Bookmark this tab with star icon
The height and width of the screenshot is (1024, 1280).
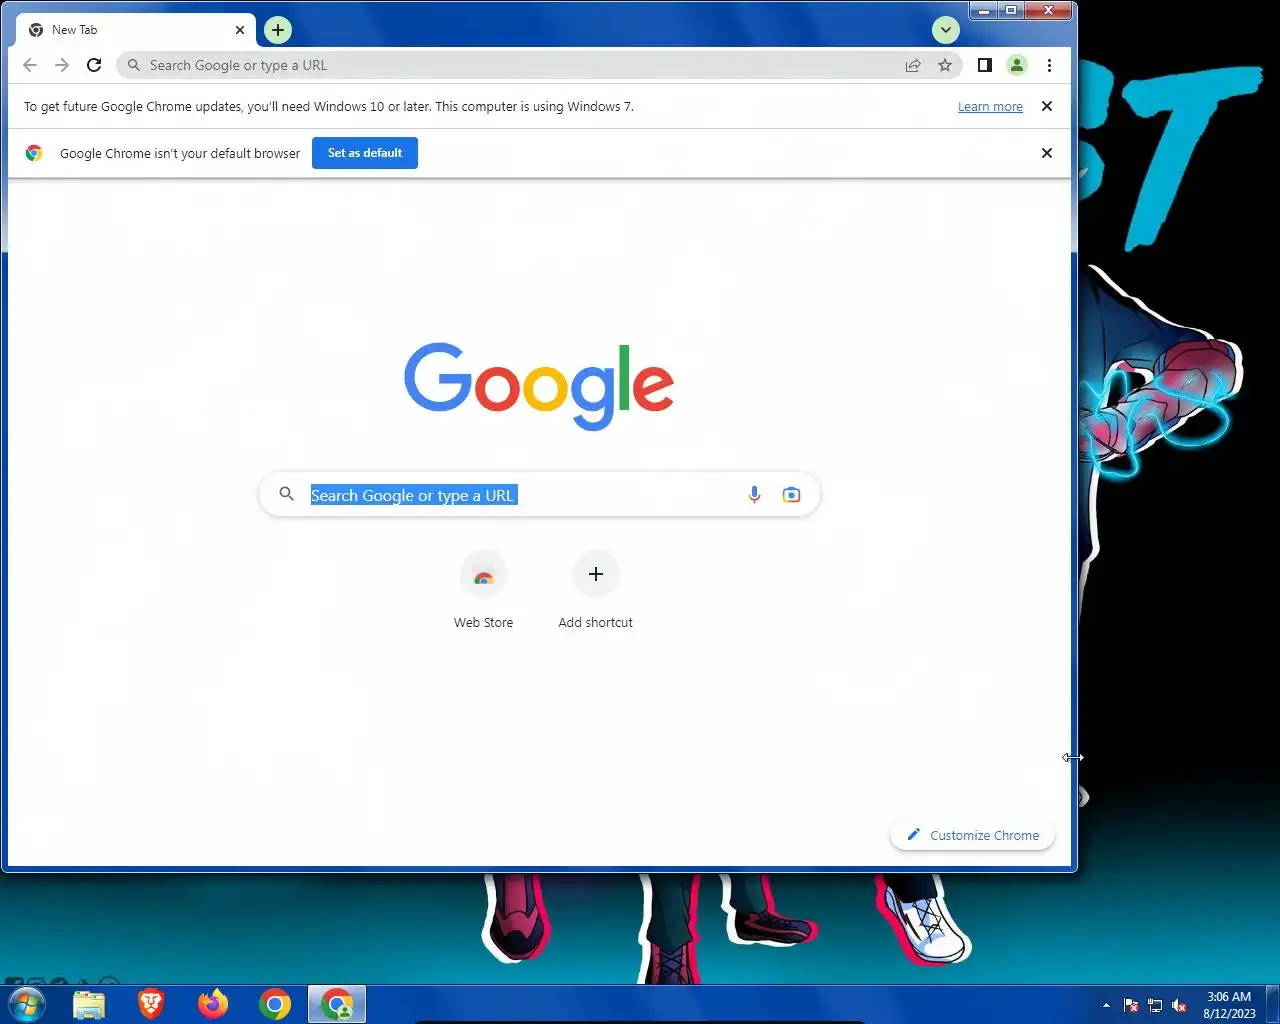[945, 65]
